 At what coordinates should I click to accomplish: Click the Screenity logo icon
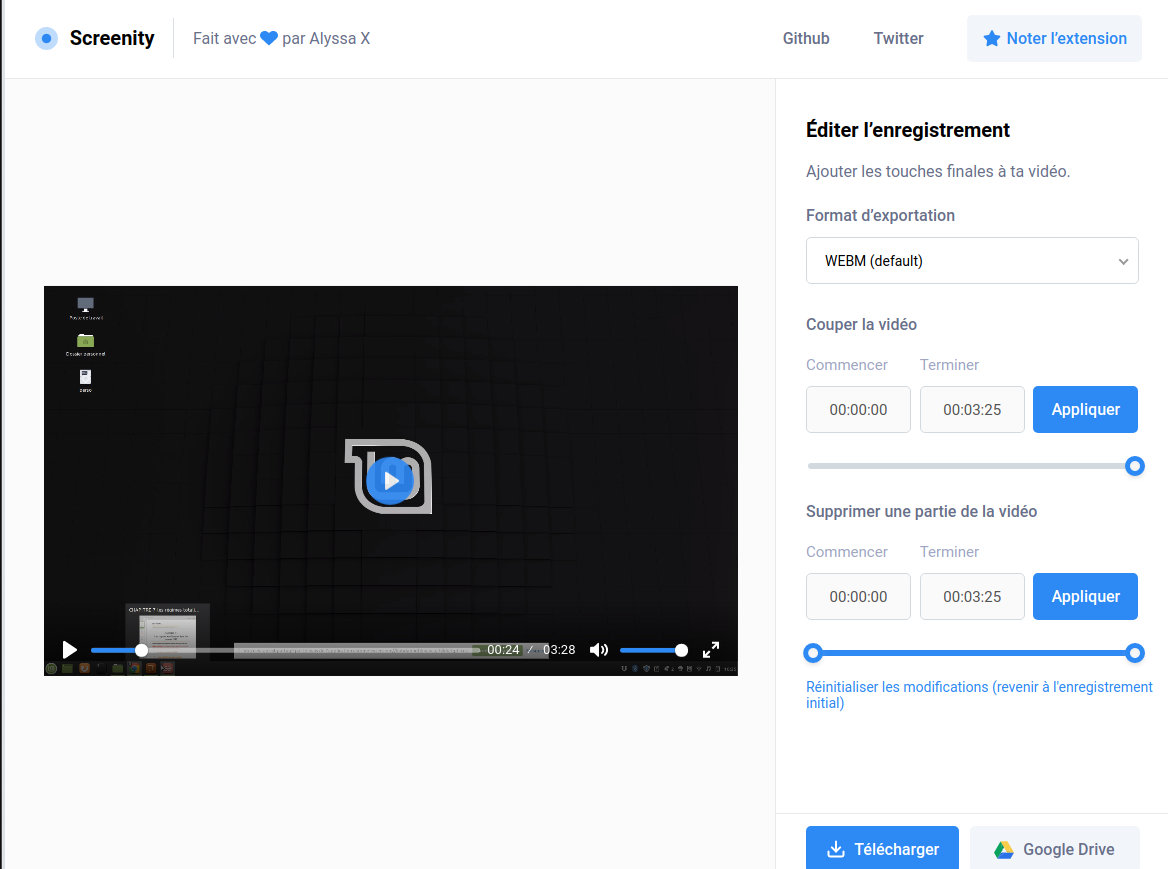click(x=46, y=38)
